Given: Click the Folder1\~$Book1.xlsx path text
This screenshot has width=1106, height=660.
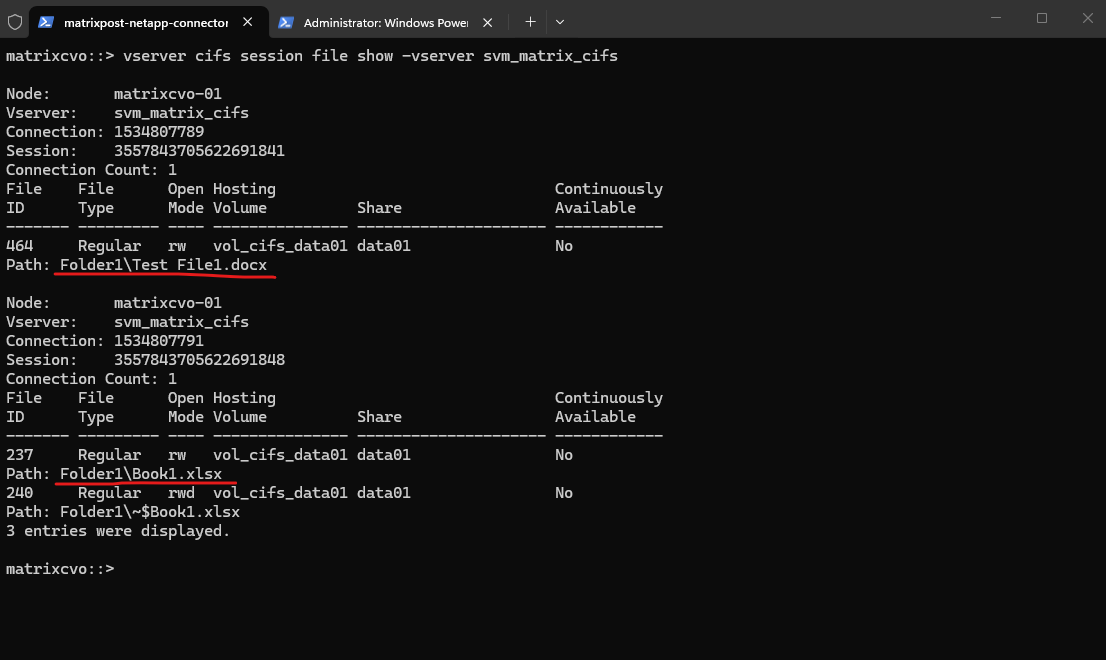Looking at the screenshot, I should tap(150, 512).
